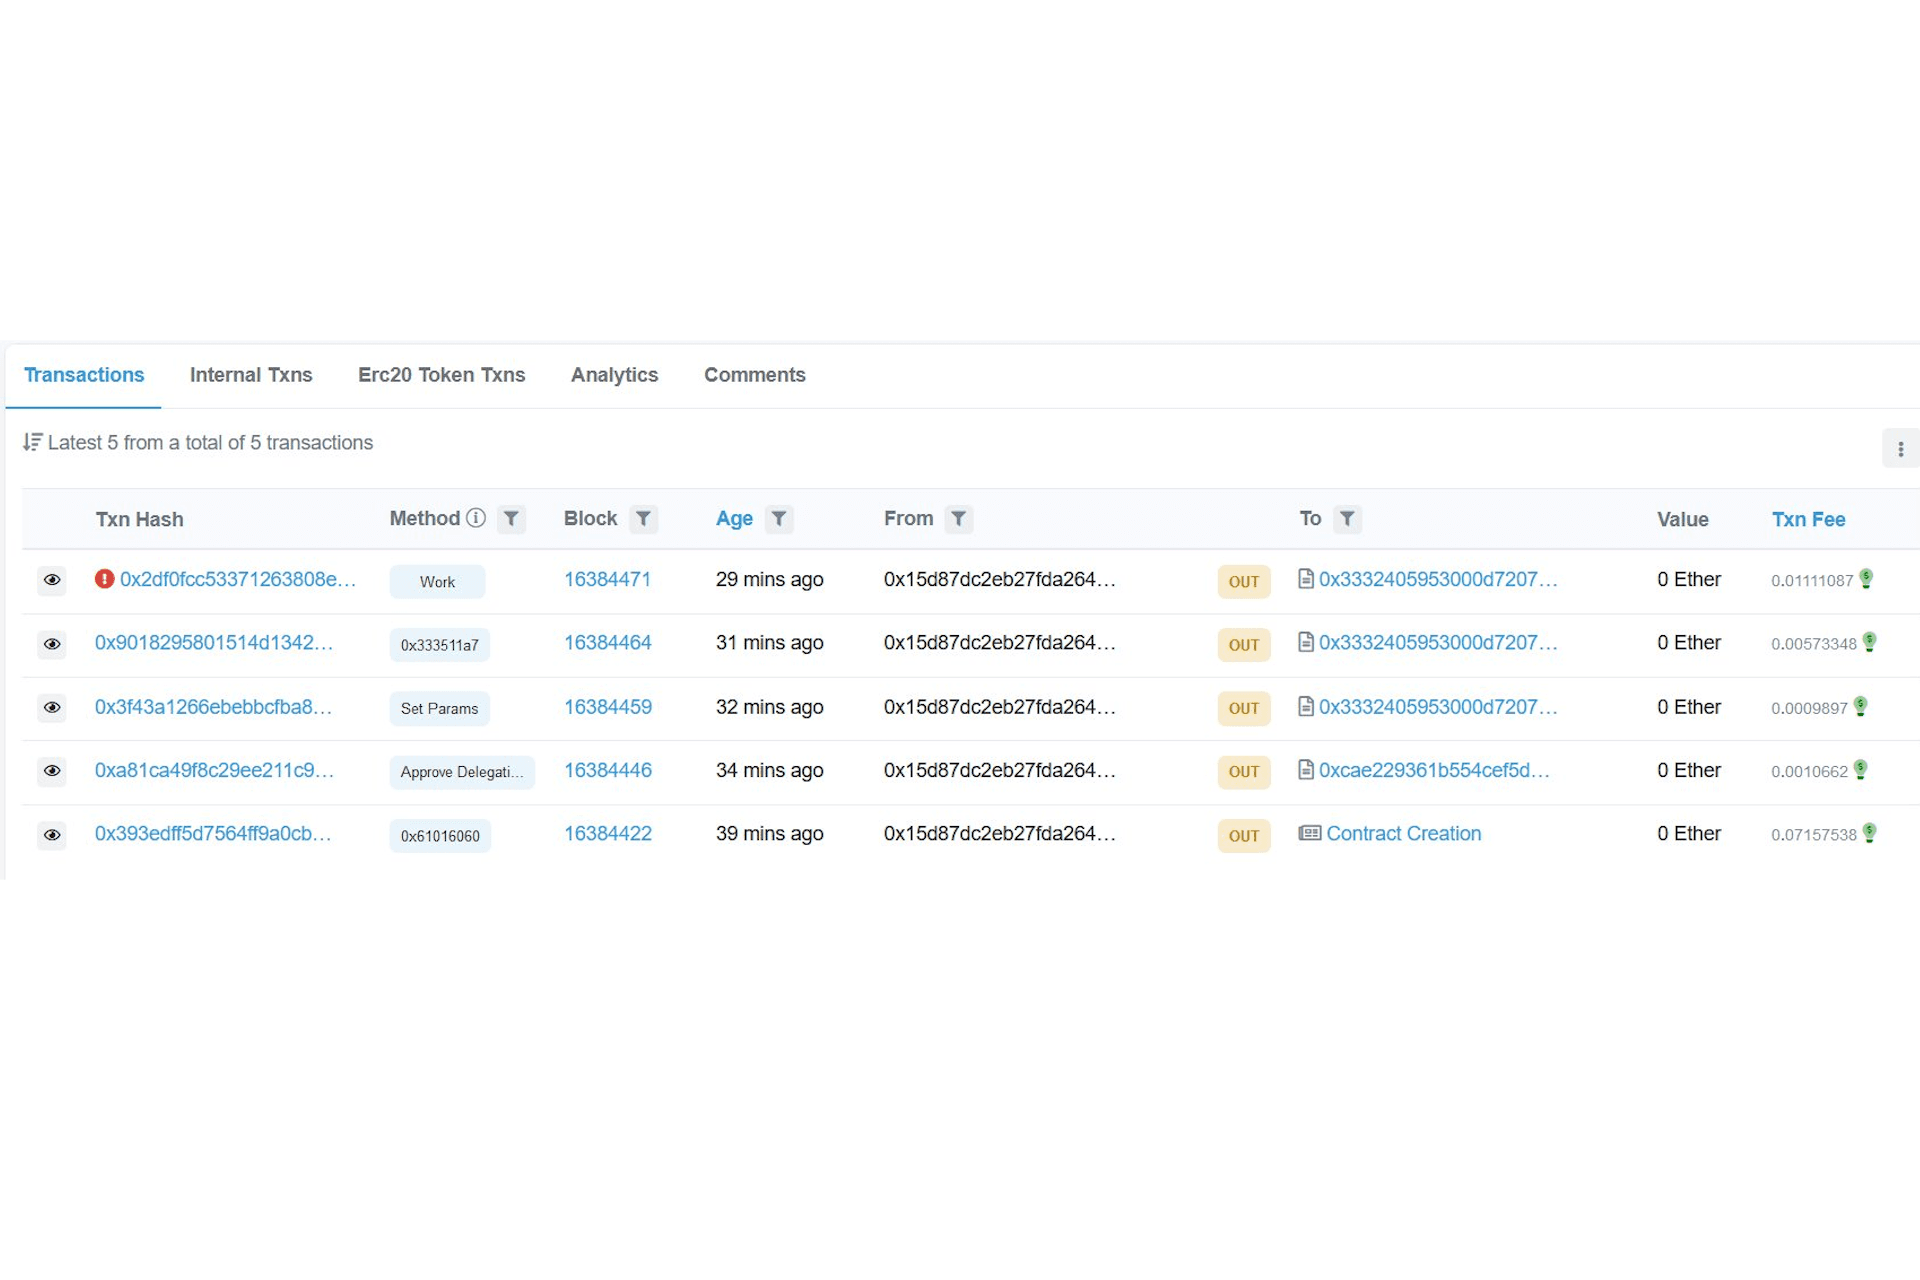1920x1280 pixels.
Task: Click the green fee icon for 0.0009897
Action: (x=1860, y=706)
